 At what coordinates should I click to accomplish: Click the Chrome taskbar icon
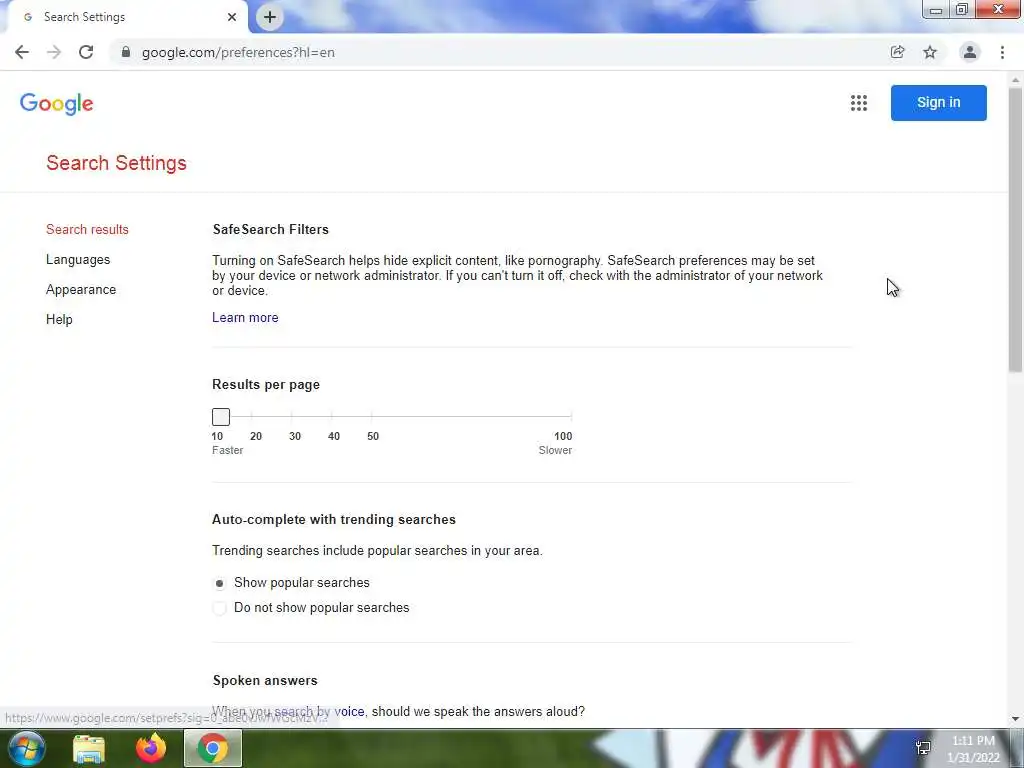213,748
